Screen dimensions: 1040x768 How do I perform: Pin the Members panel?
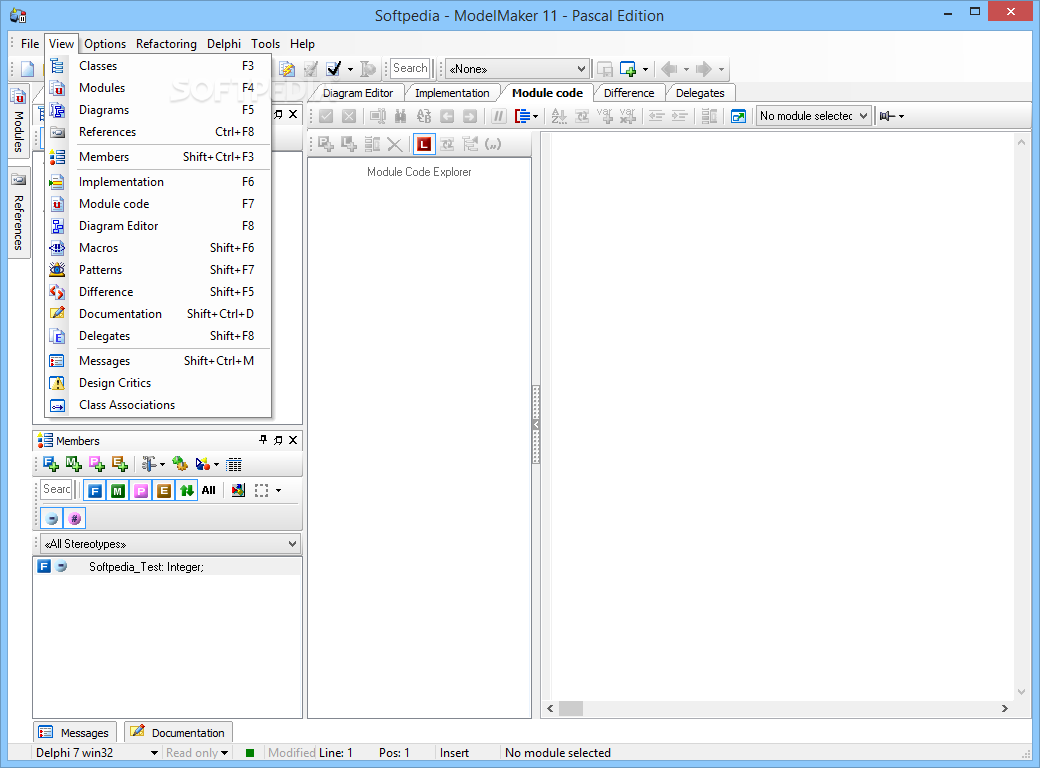(263, 440)
